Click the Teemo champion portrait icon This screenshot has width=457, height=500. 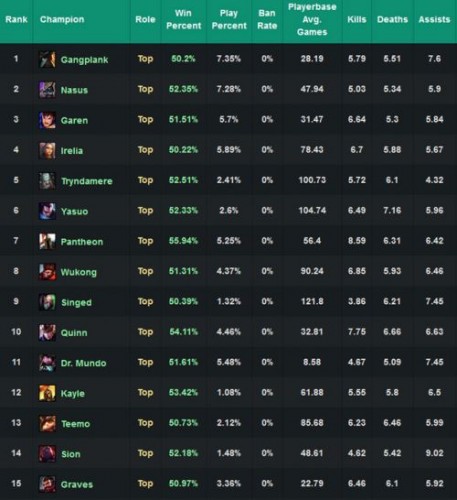click(x=47, y=423)
